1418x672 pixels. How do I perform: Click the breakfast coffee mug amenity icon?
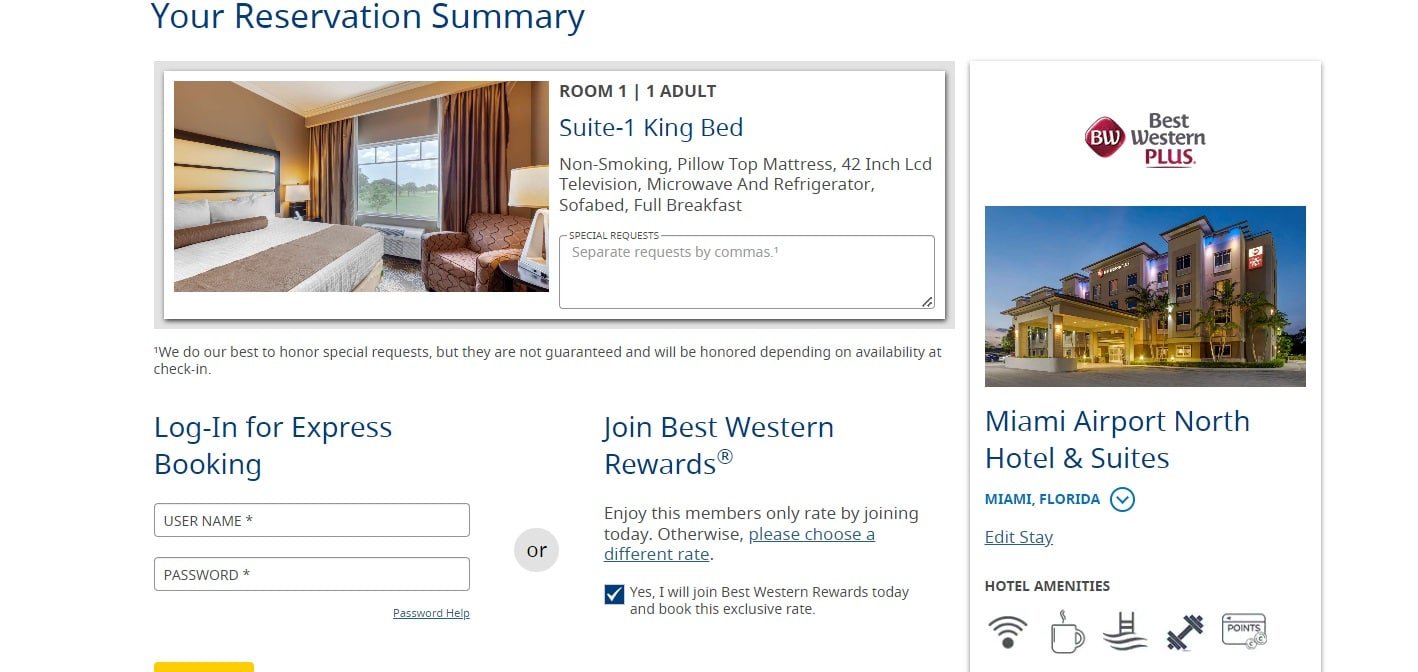[x=1066, y=630]
